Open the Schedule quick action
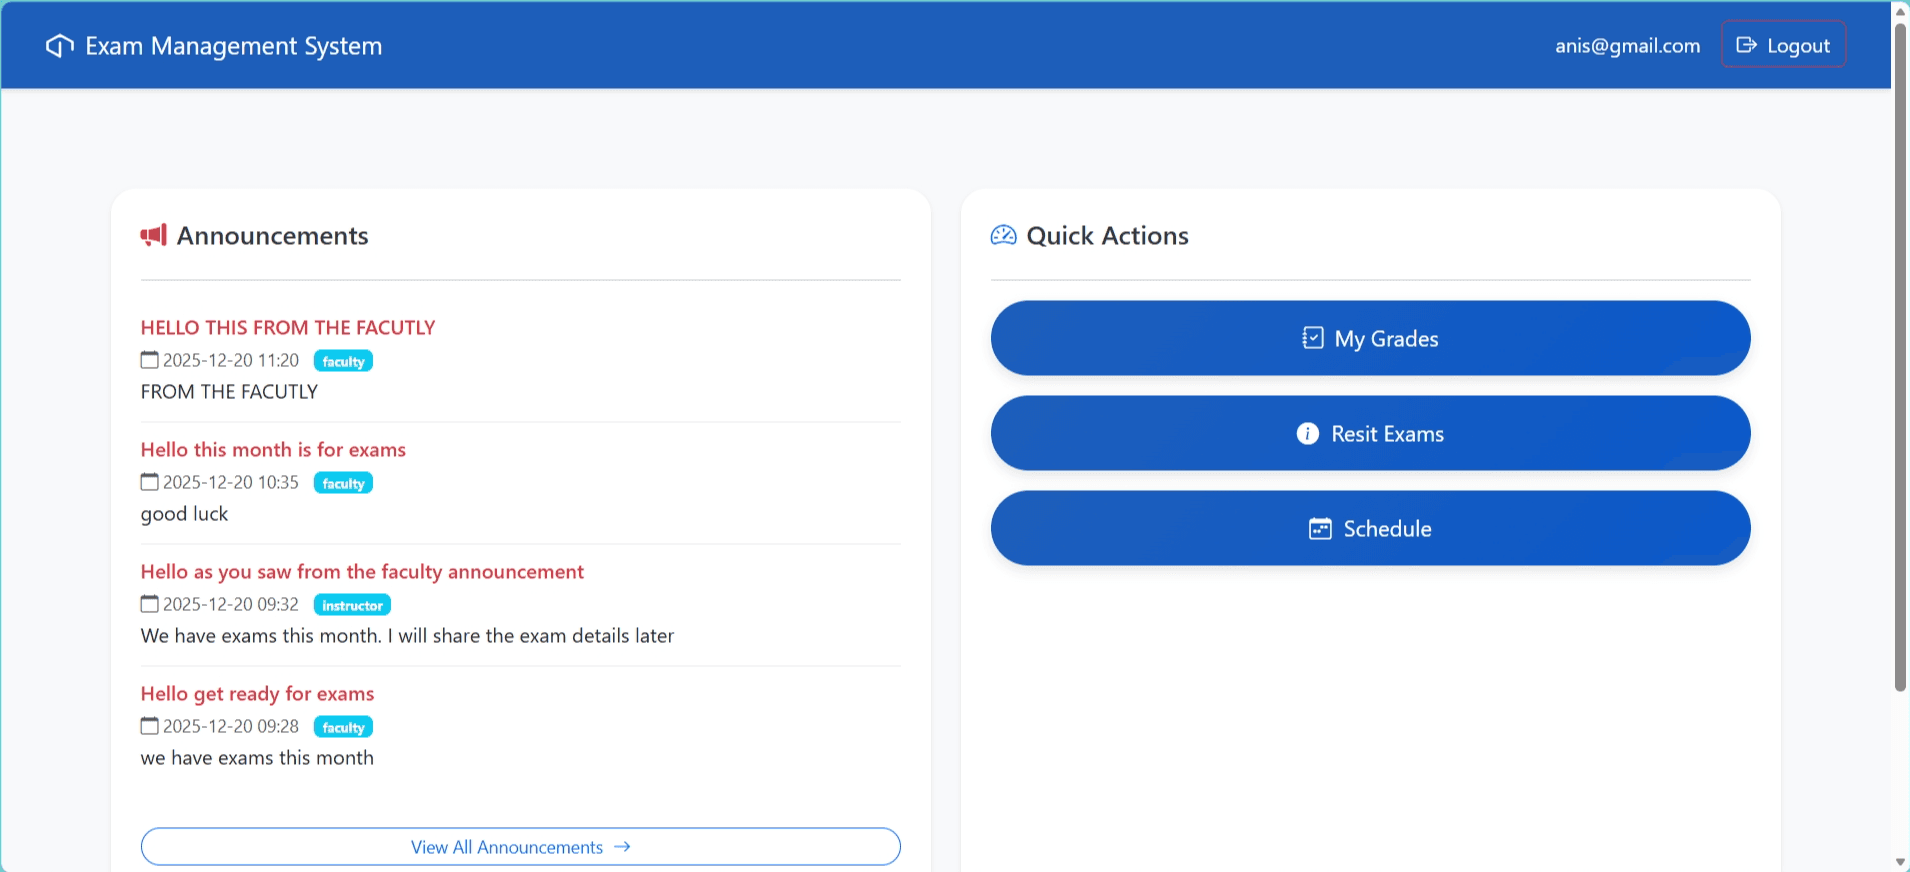Image resolution: width=1910 pixels, height=872 pixels. (x=1370, y=528)
